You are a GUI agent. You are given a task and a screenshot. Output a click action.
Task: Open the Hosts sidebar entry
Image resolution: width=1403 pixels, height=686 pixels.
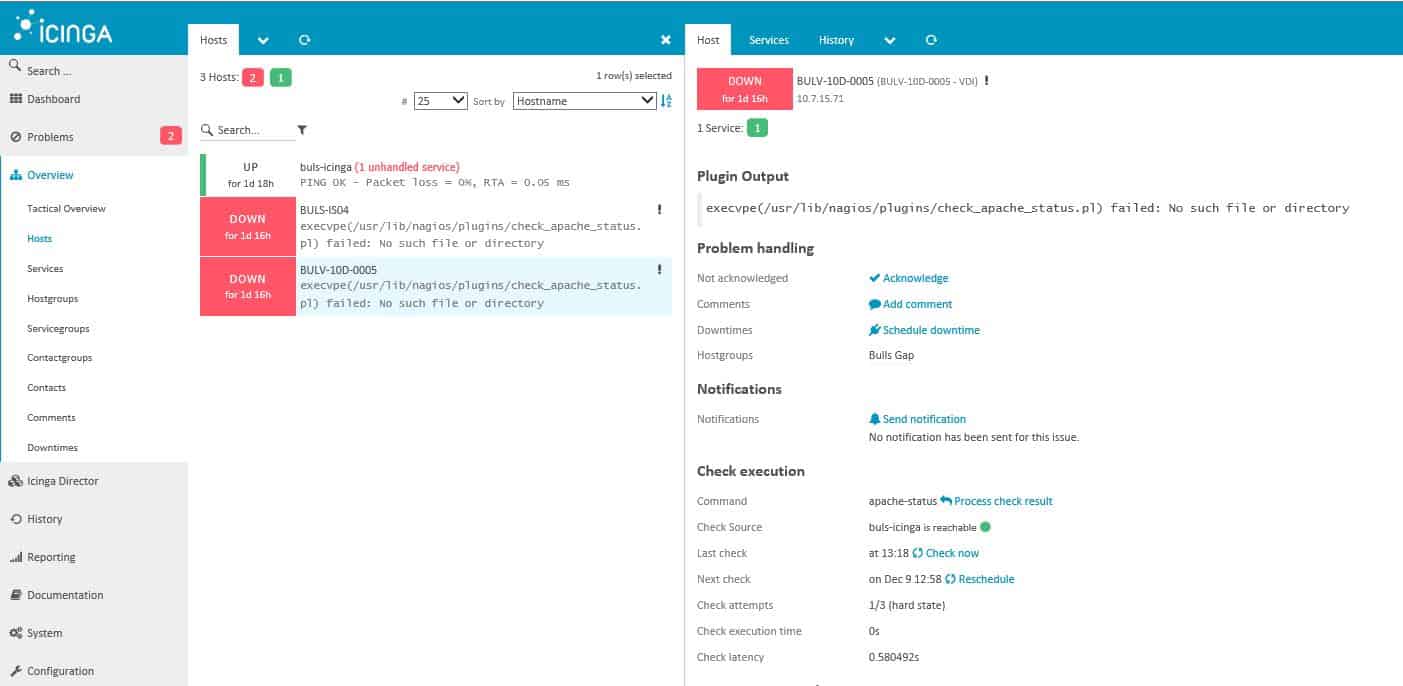39,239
